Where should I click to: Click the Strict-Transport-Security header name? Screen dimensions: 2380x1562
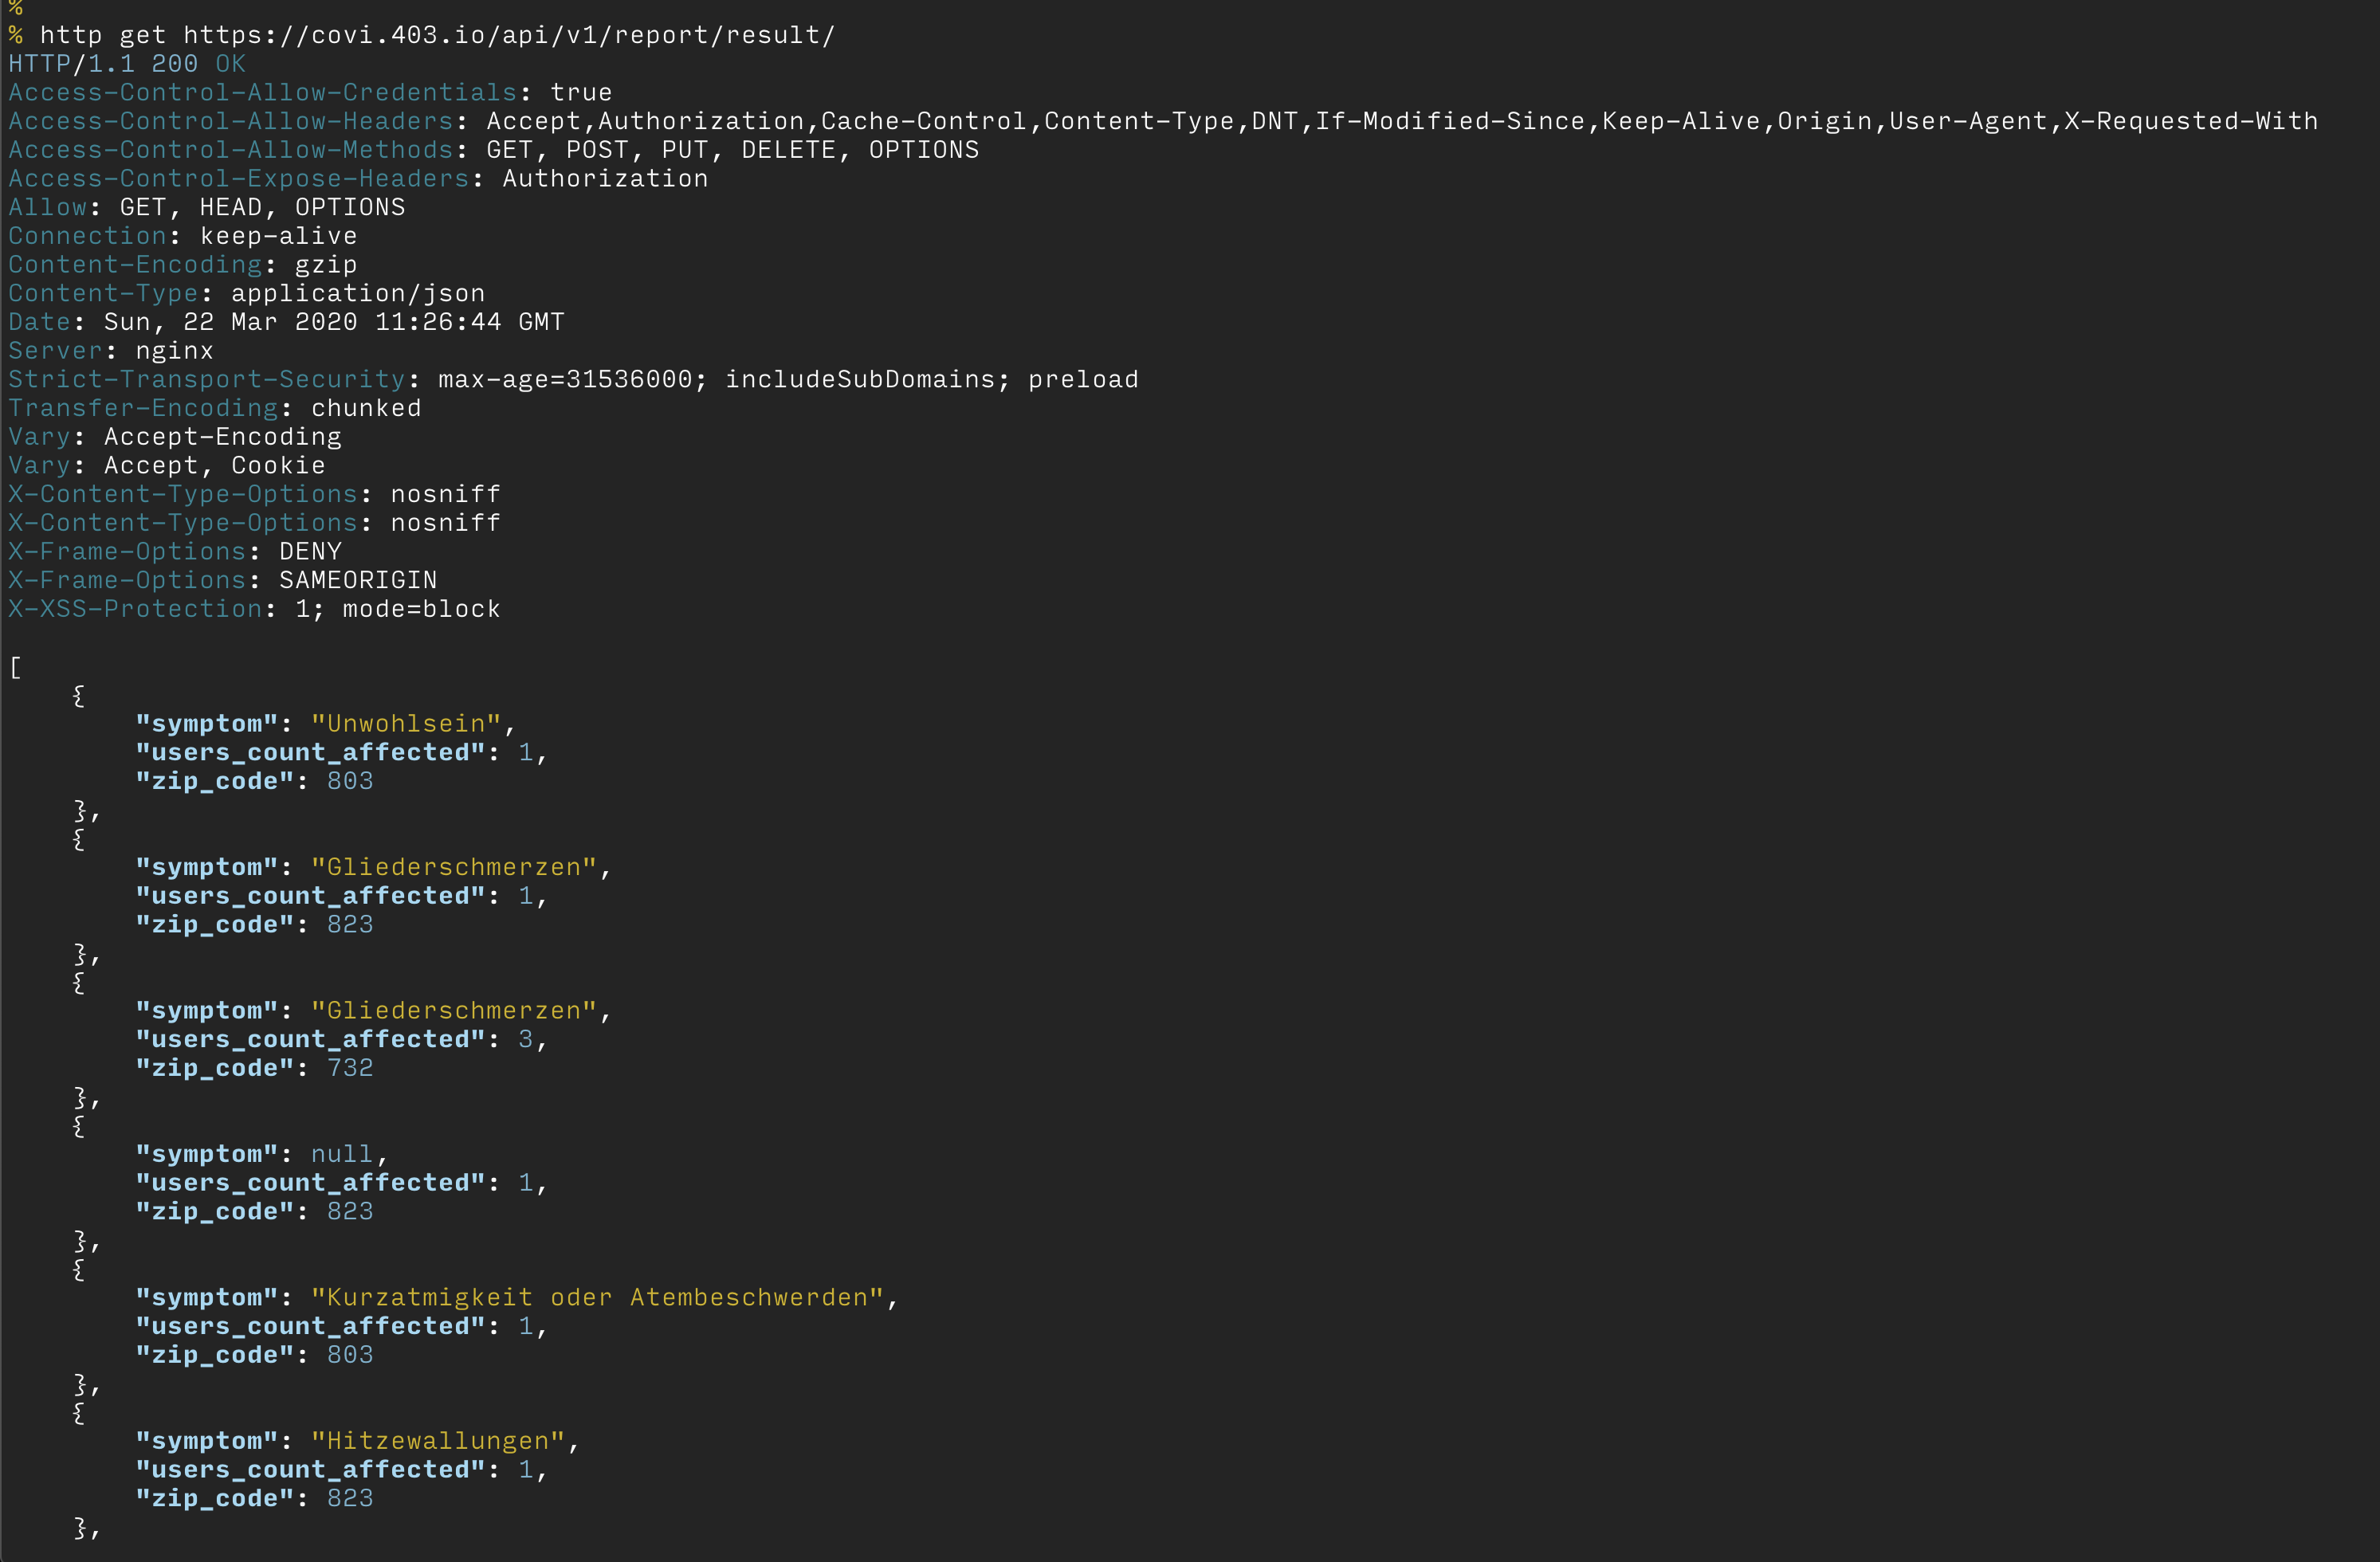(206, 379)
